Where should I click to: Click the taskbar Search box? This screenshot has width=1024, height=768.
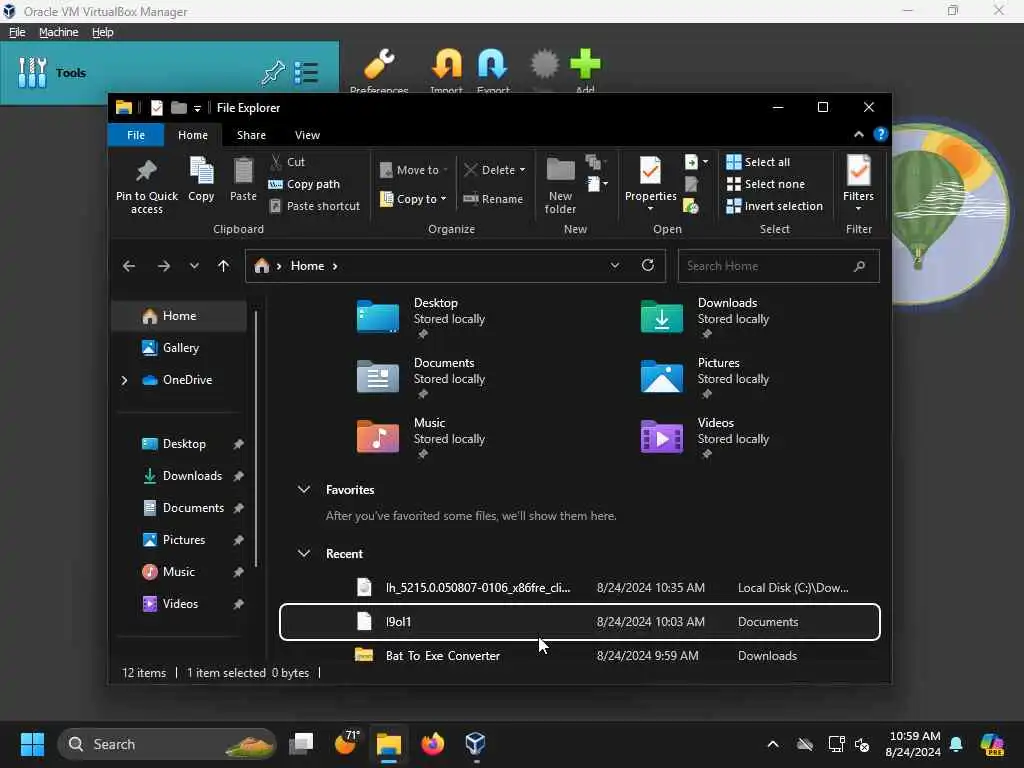coord(167,744)
